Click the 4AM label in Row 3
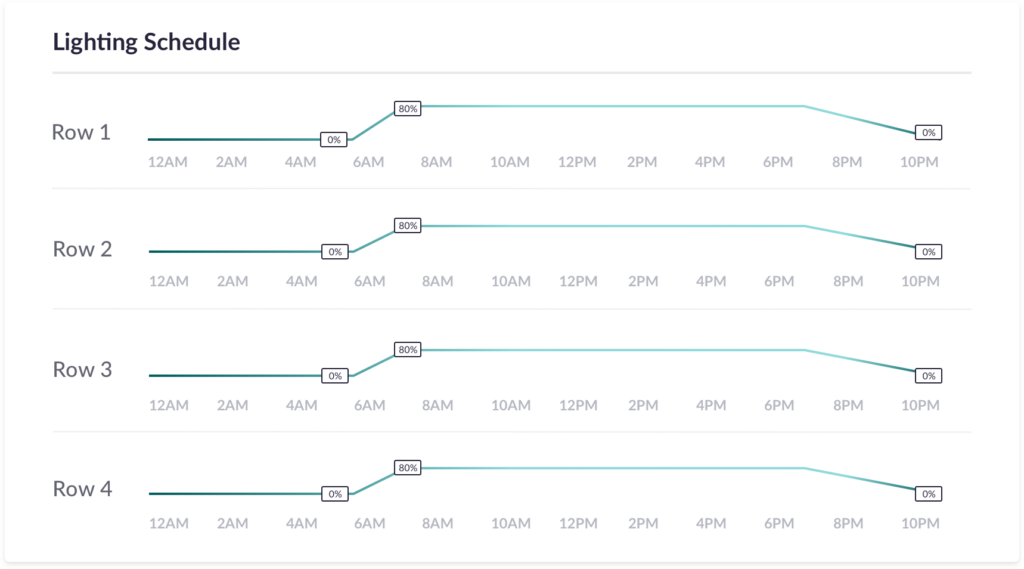Viewport: 1024px width, 569px height. (x=301, y=405)
